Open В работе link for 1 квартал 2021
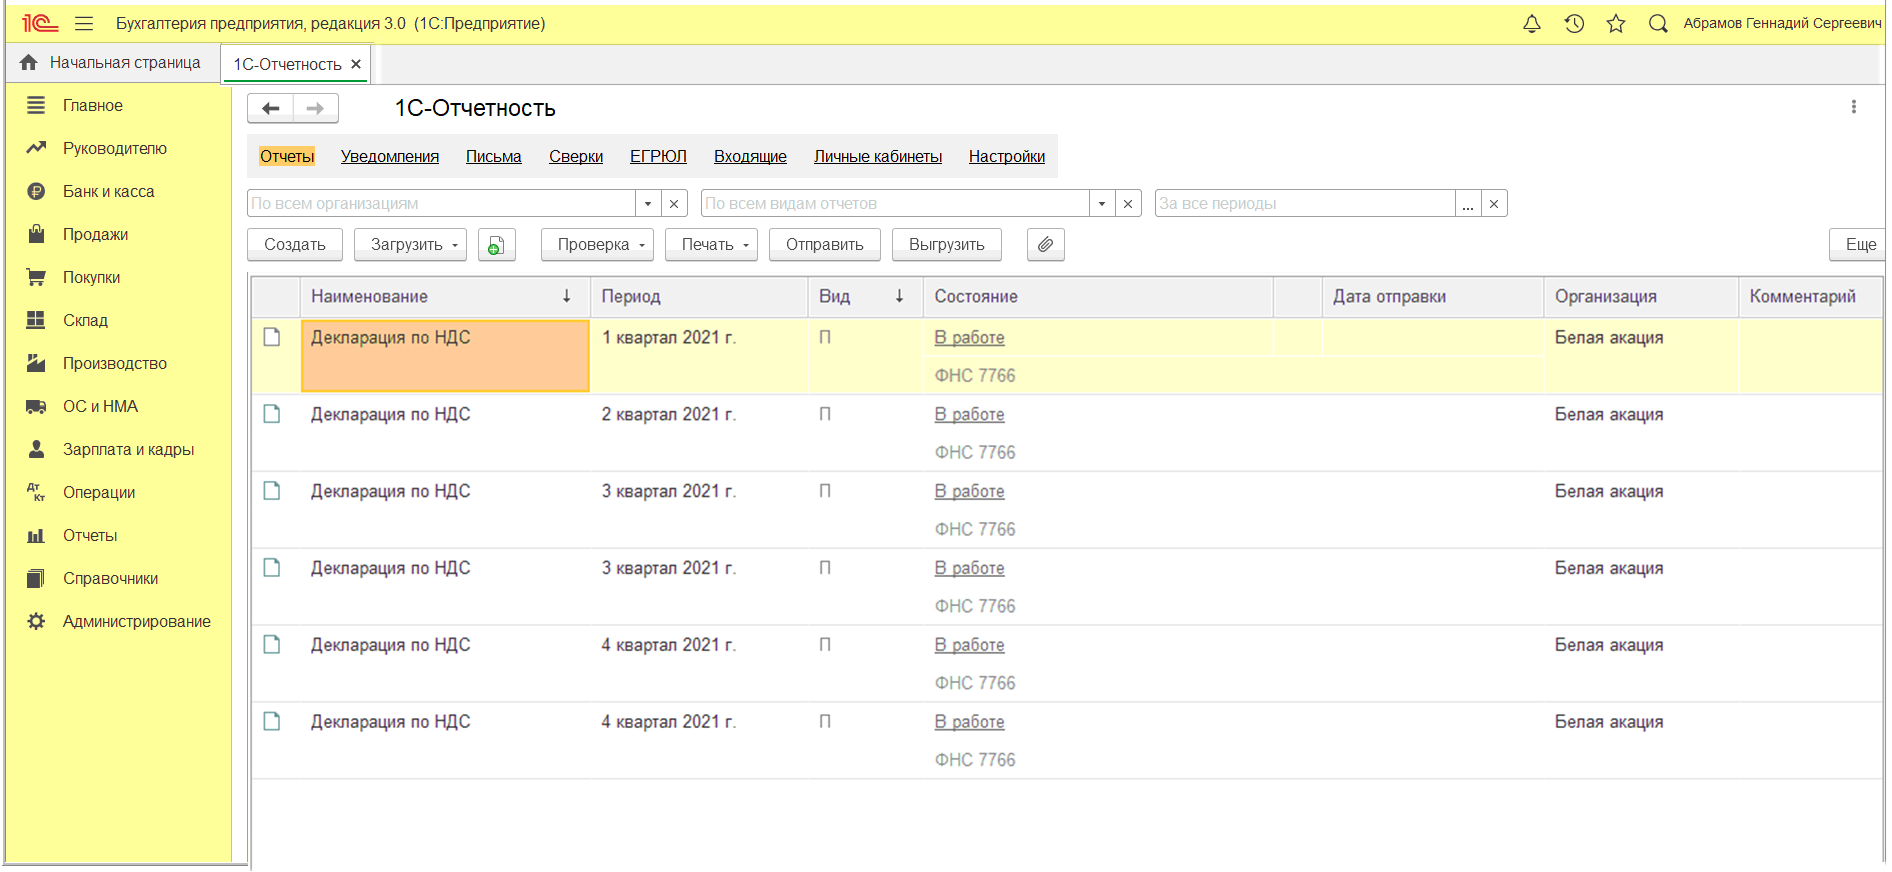The height and width of the screenshot is (872, 1892). tap(969, 338)
